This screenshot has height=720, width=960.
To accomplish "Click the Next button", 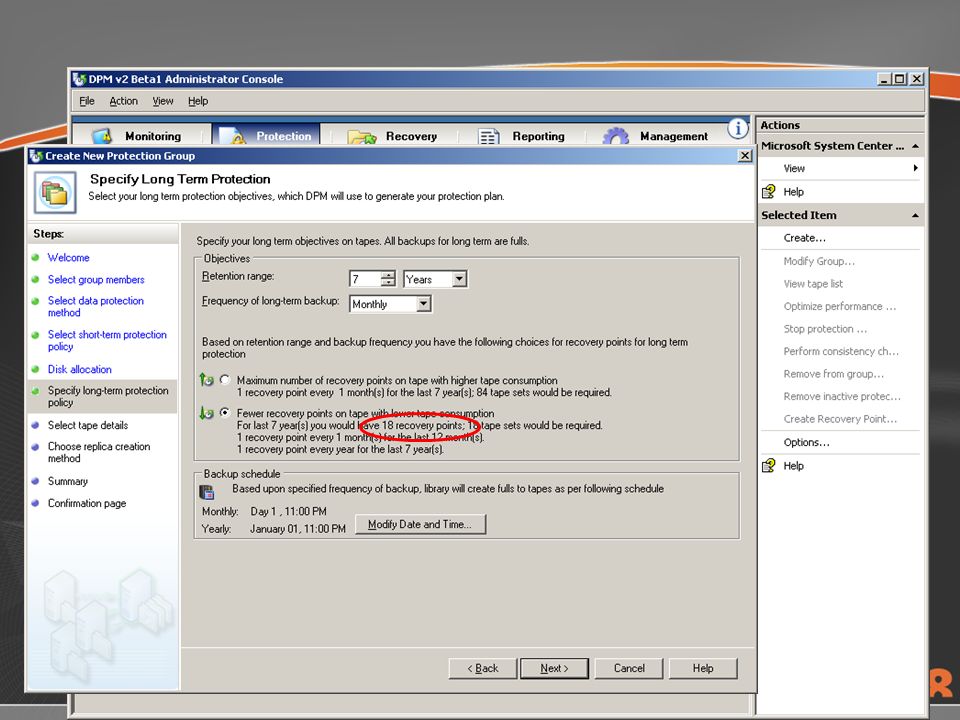I will [x=554, y=668].
